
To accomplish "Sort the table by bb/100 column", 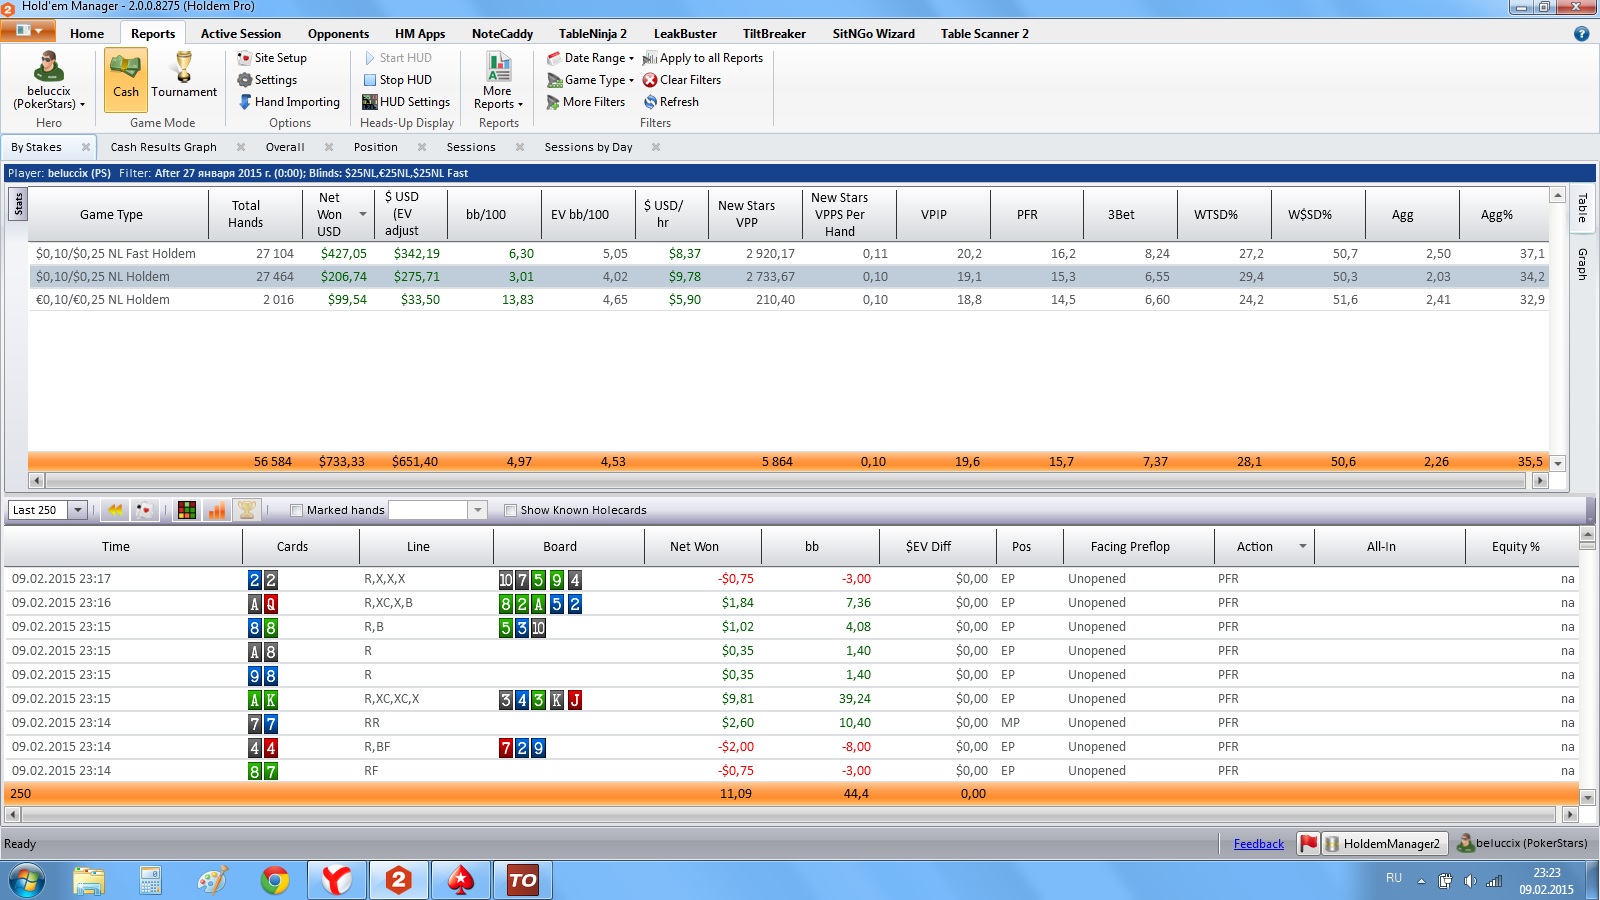I will 486,215.
